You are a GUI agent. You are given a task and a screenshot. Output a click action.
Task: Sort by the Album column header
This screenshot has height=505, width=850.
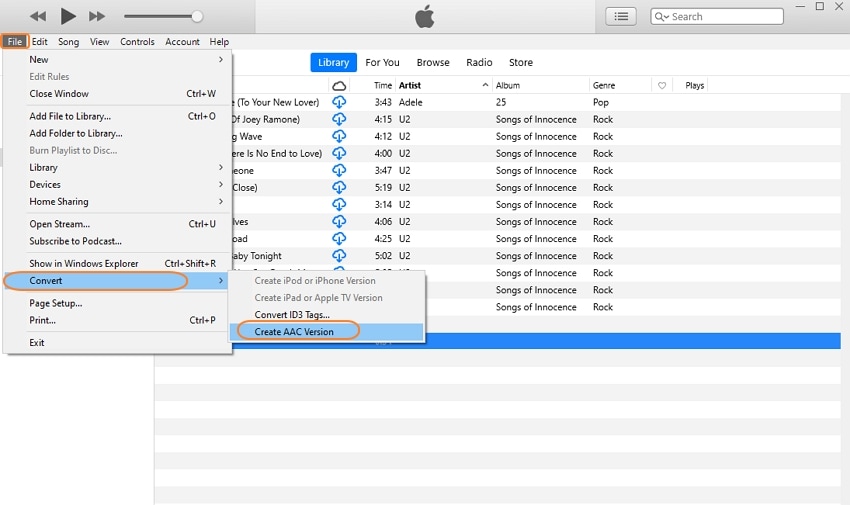point(508,86)
